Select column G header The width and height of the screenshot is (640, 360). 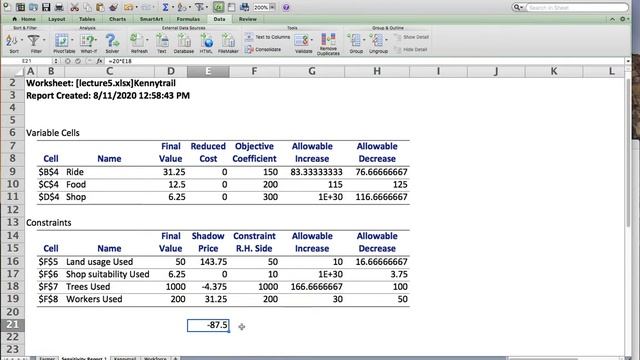312,71
